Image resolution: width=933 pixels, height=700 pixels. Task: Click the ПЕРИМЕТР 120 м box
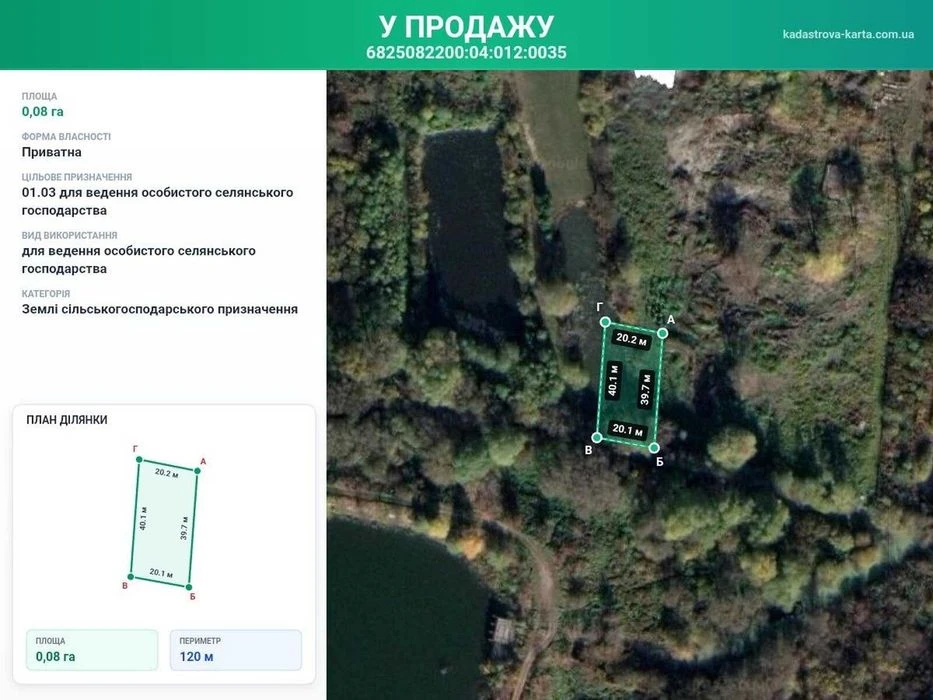[236, 650]
